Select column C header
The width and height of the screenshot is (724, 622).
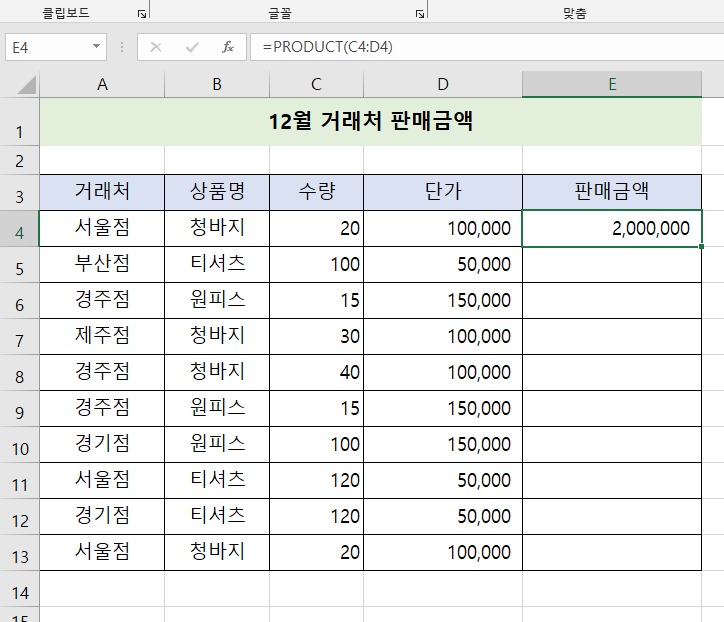tap(316, 85)
